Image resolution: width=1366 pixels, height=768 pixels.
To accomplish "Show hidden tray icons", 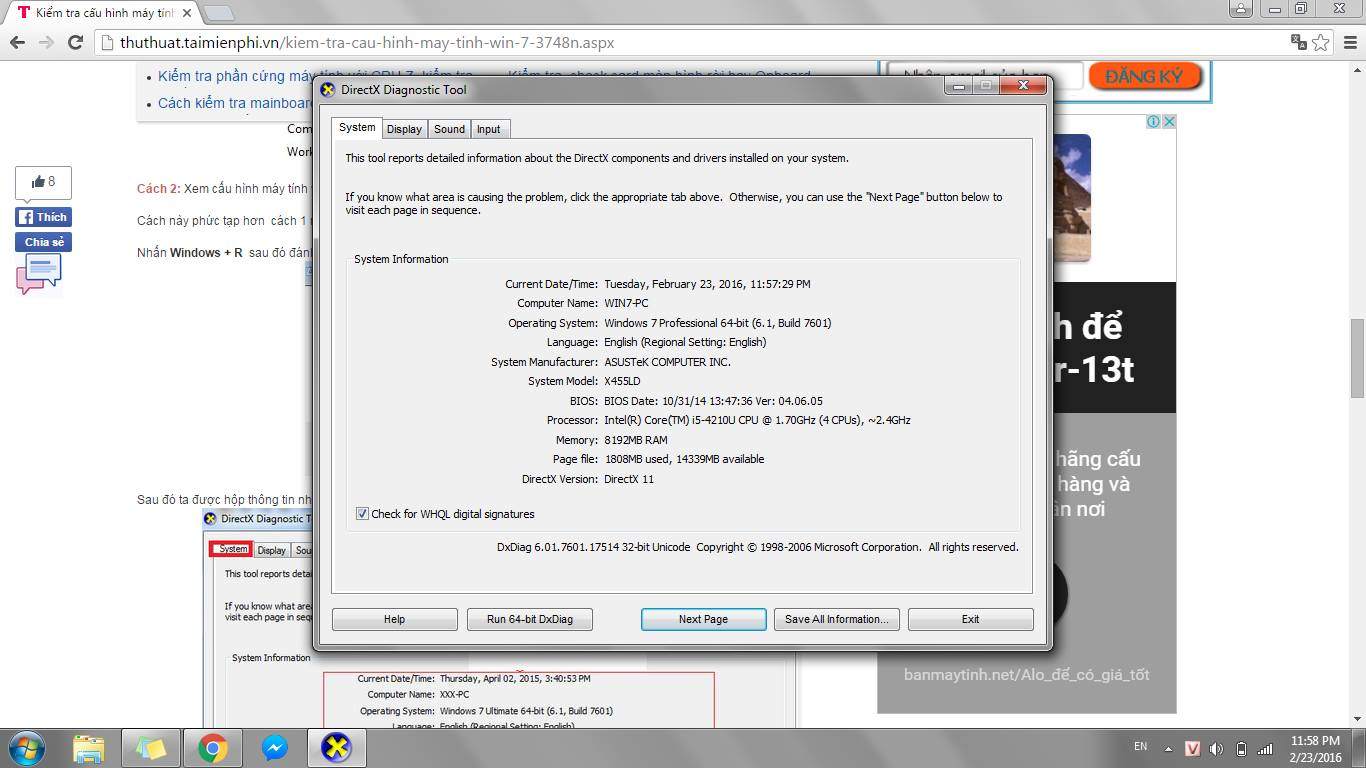I will (1167, 748).
